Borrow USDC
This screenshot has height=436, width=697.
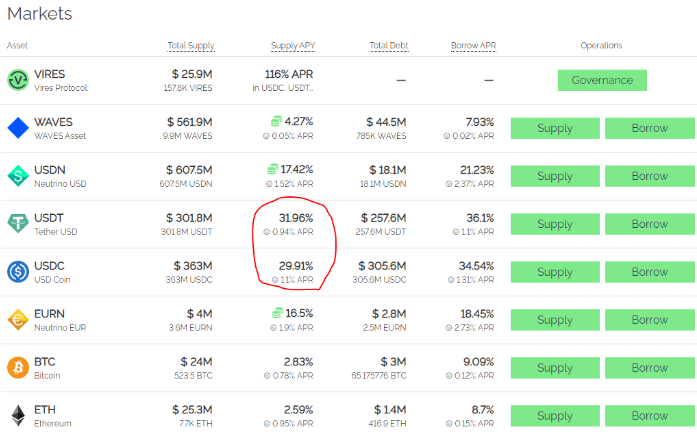click(x=649, y=272)
